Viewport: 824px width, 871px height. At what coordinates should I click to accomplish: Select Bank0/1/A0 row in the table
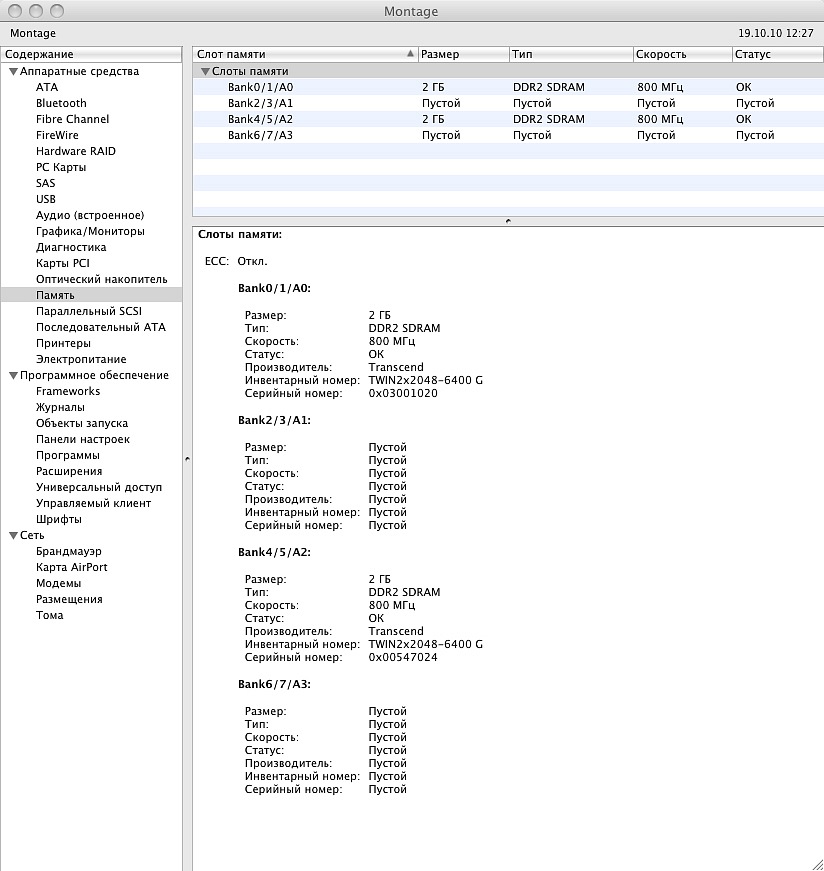[508, 87]
